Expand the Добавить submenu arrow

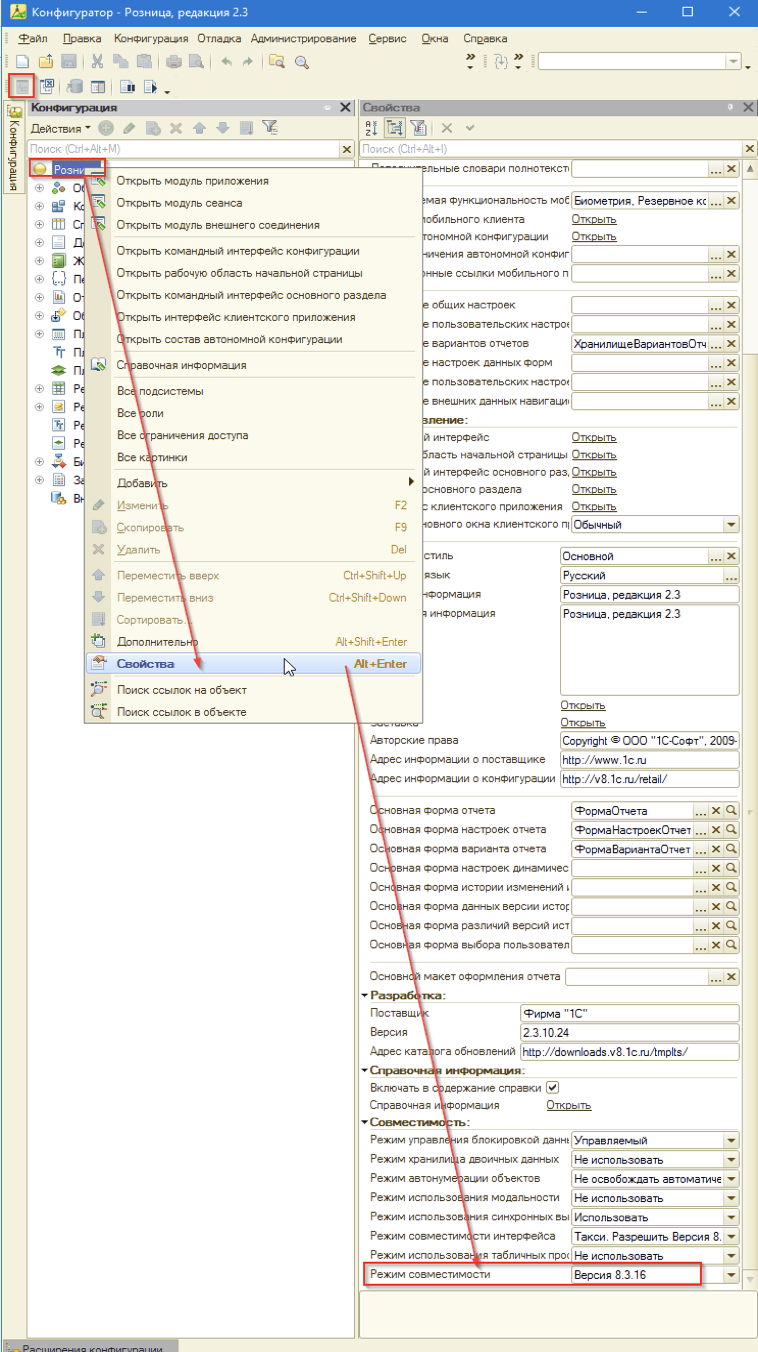tap(411, 483)
